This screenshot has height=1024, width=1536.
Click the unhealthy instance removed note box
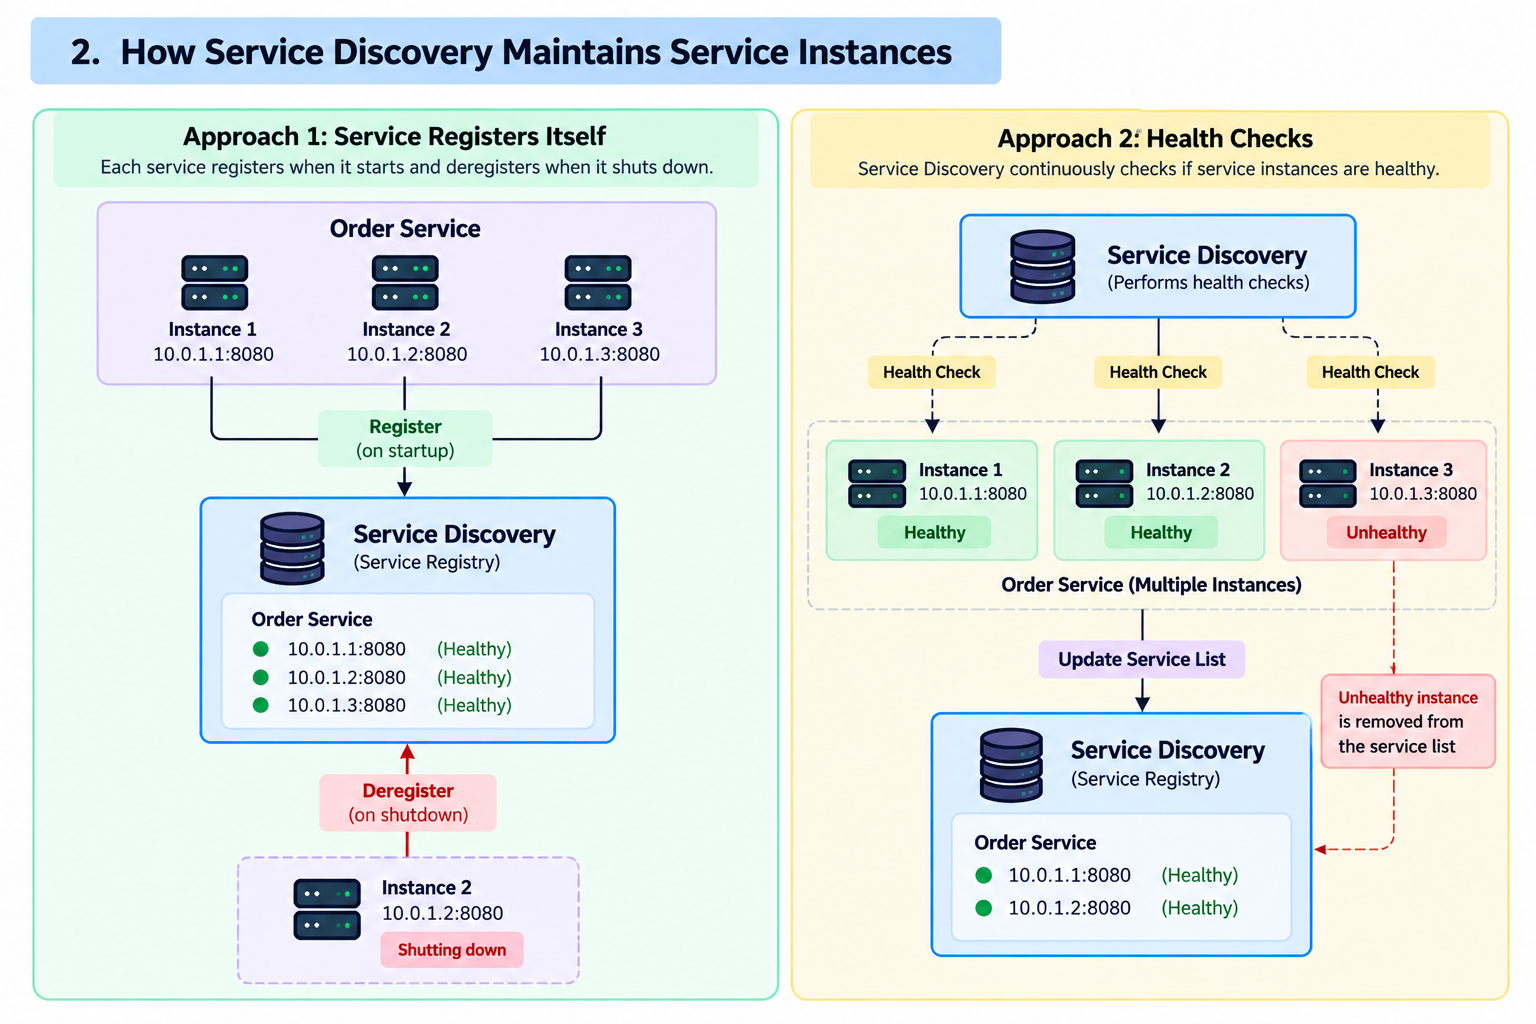(x=1408, y=722)
